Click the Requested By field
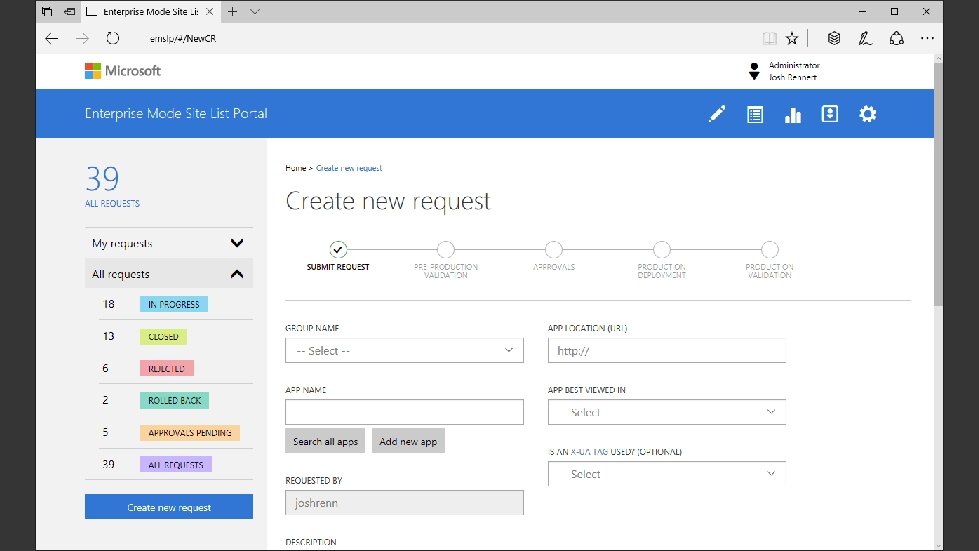Viewport: 979px width, 551px height. 404,502
